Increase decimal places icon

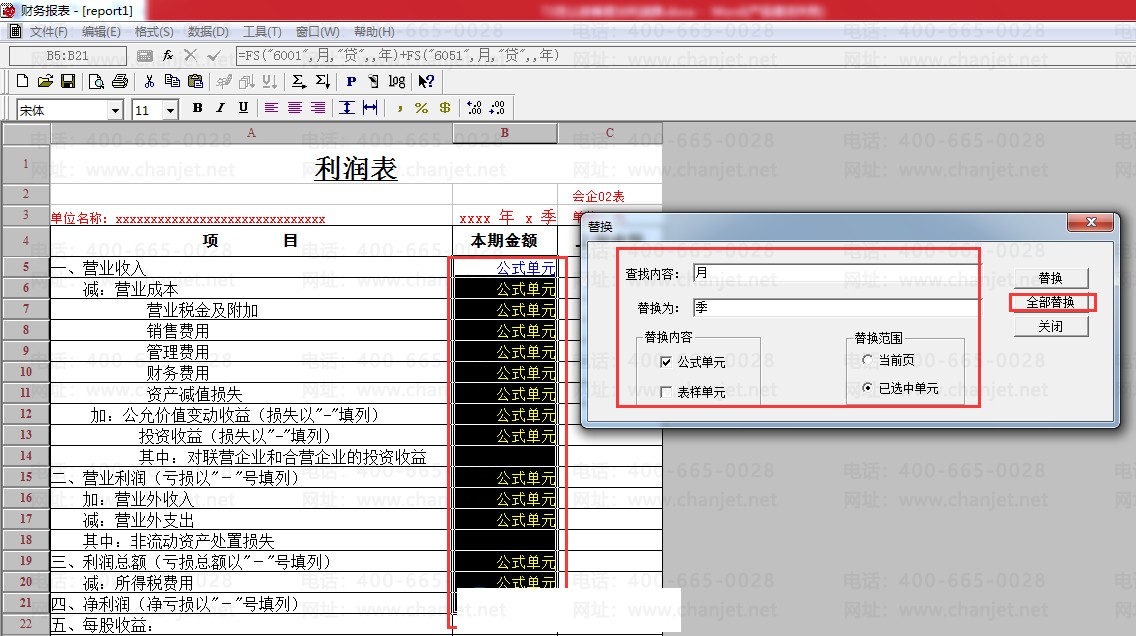(x=474, y=108)
